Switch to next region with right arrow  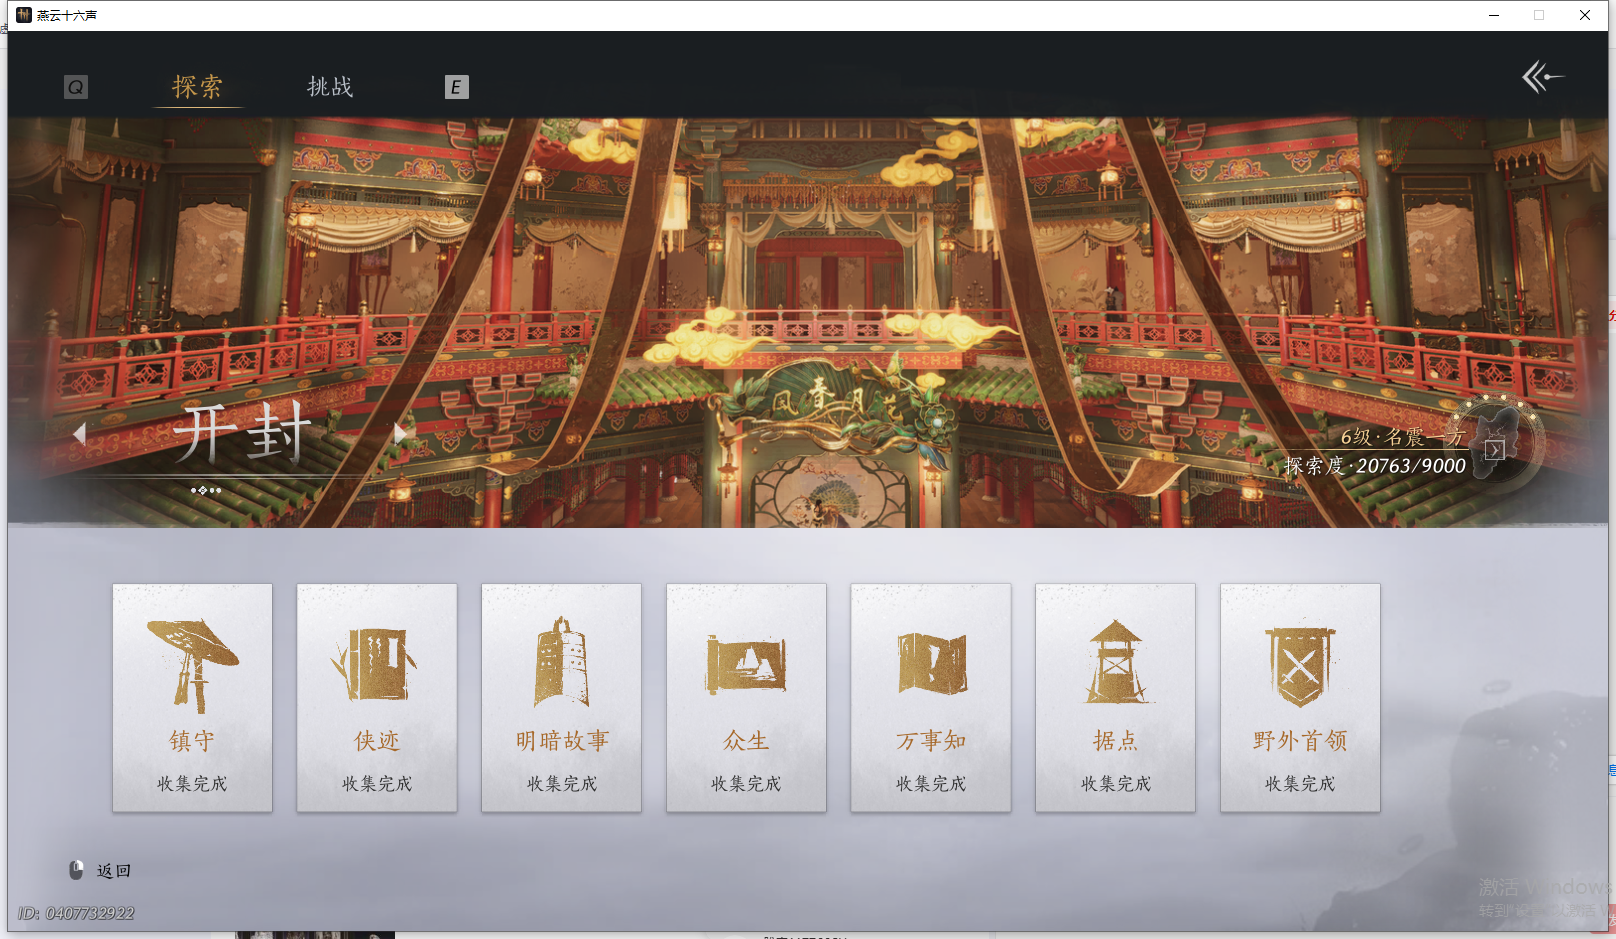[400, 432]
